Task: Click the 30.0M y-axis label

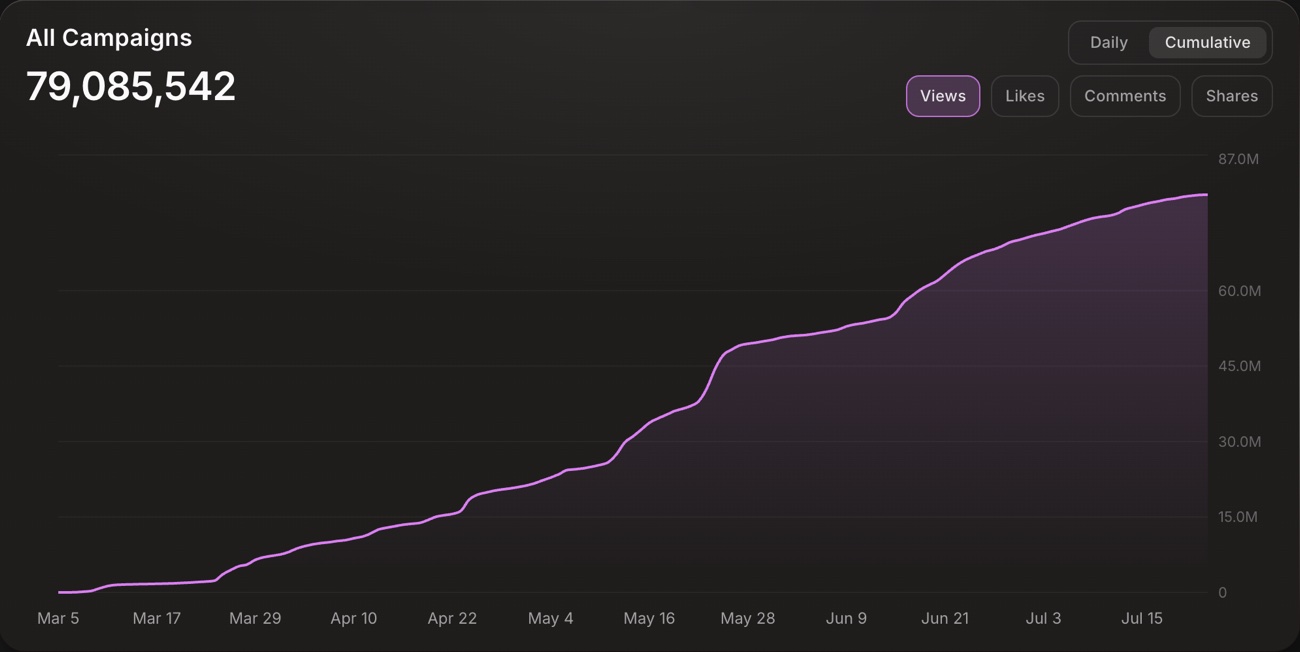Action: [x=1239, y=442]
